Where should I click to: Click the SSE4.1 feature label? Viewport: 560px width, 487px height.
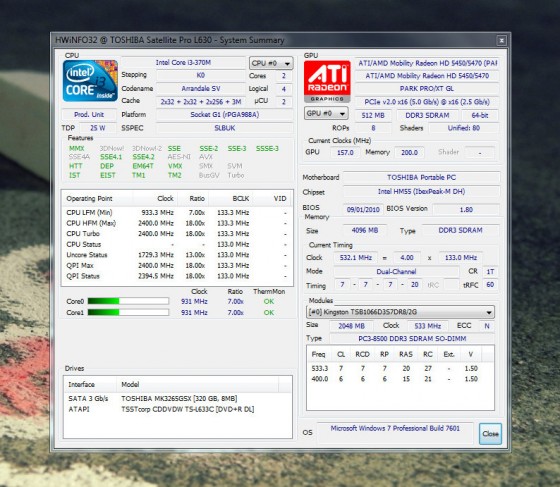111,157
